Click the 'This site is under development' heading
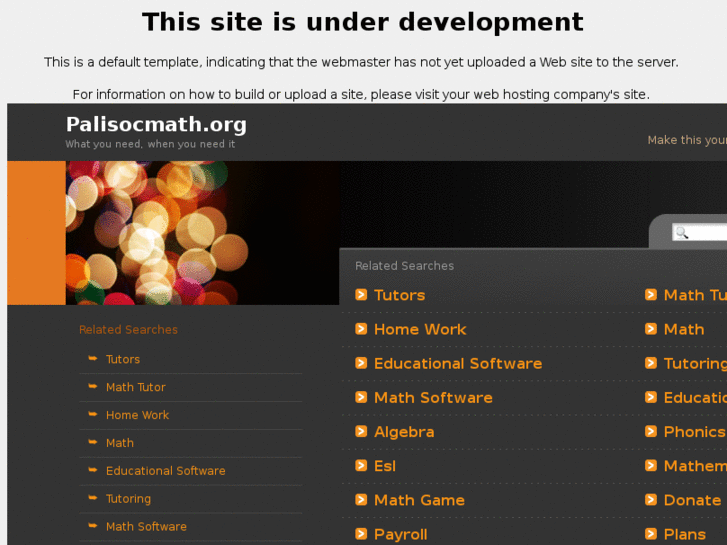The width and height of the screenshot is (727, 545). point(363,22)
